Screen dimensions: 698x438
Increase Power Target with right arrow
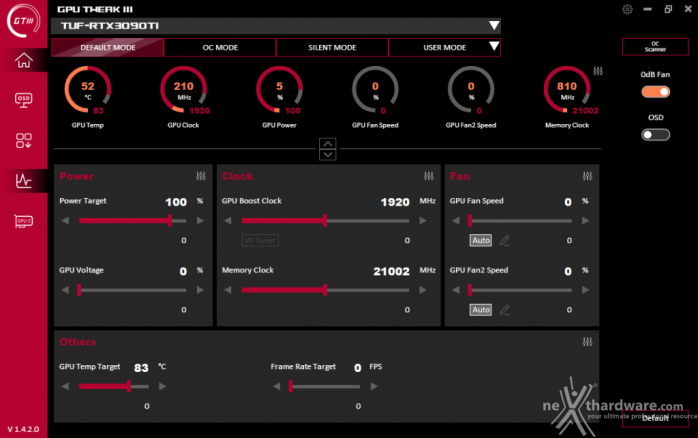click(x=200, y=221)
